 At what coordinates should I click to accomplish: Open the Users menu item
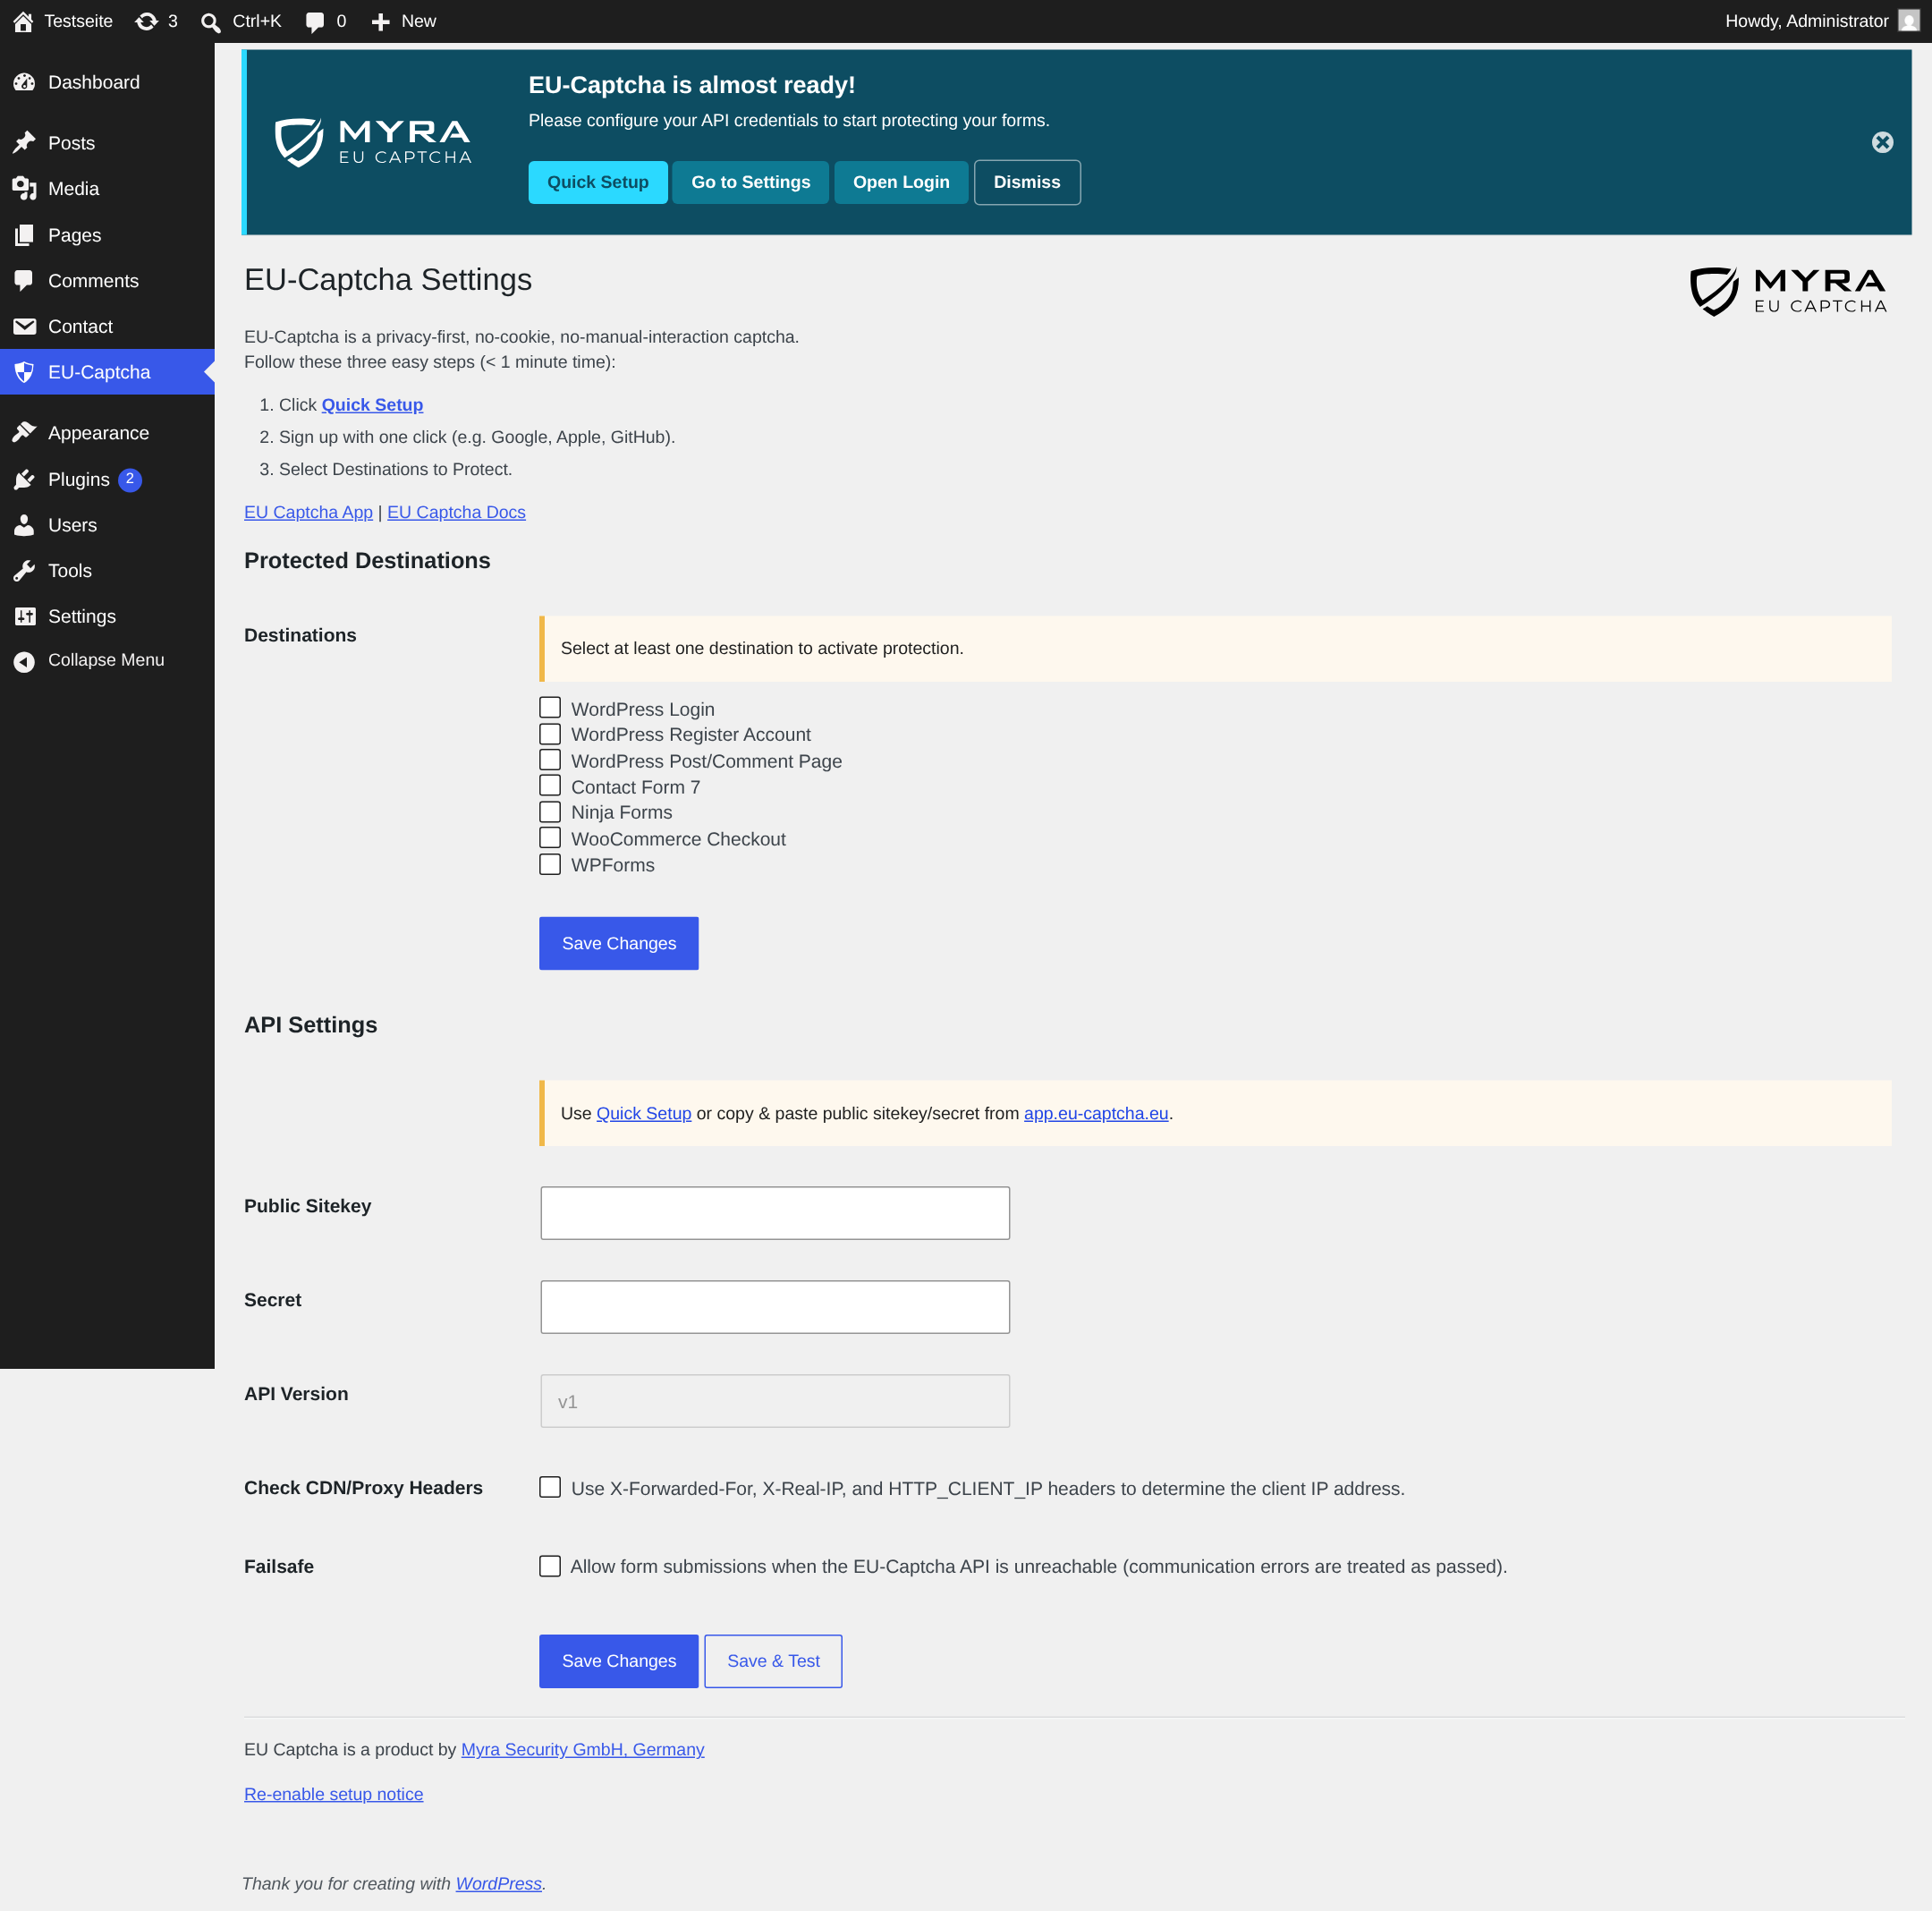[107, 525]
